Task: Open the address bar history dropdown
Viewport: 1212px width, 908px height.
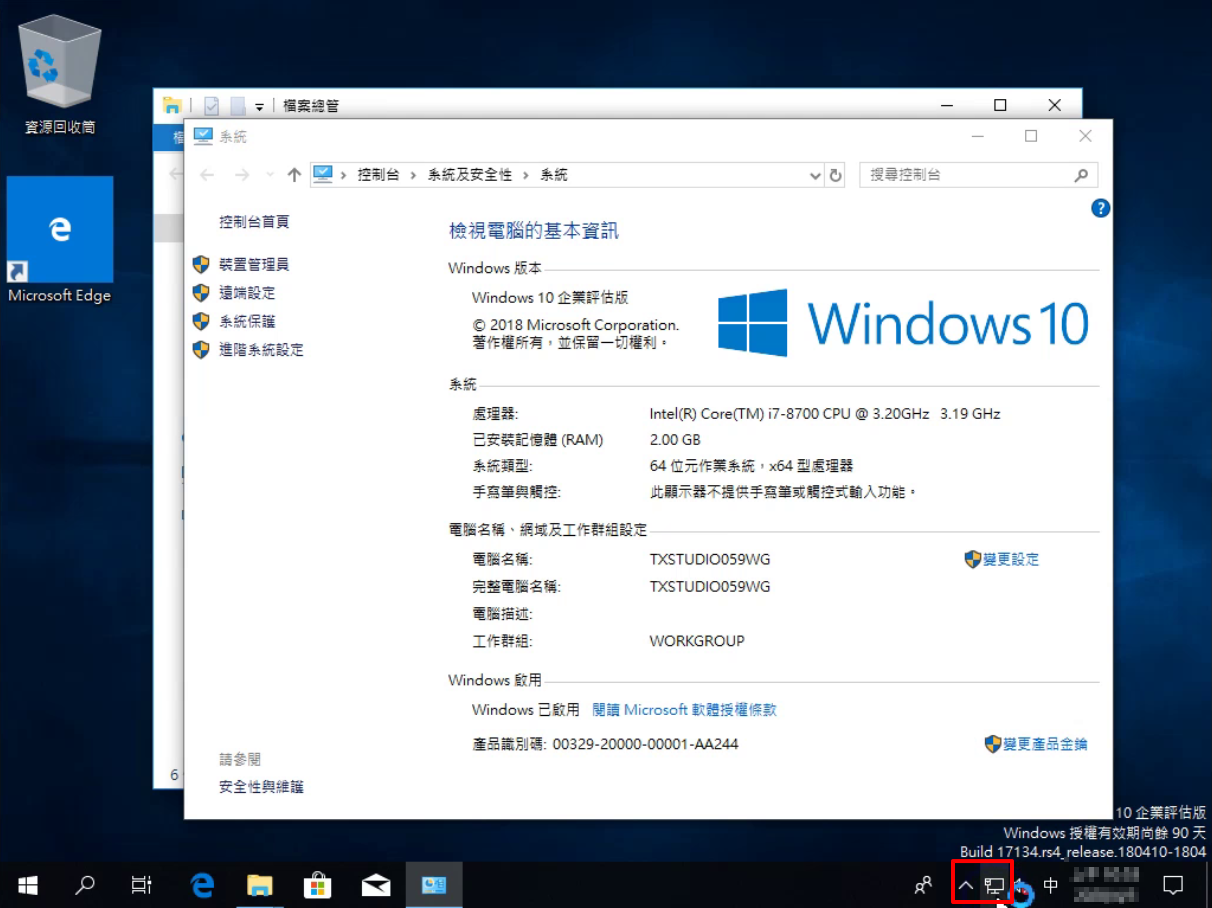Action: [x=815, y=175]
